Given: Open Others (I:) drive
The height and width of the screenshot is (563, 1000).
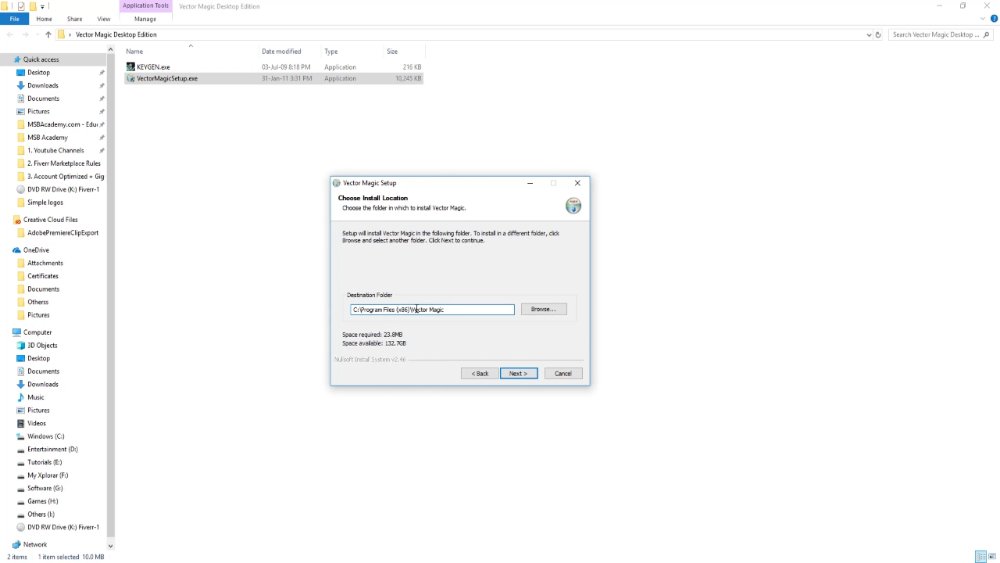Looking at the screenshot, I should [41, 514].
